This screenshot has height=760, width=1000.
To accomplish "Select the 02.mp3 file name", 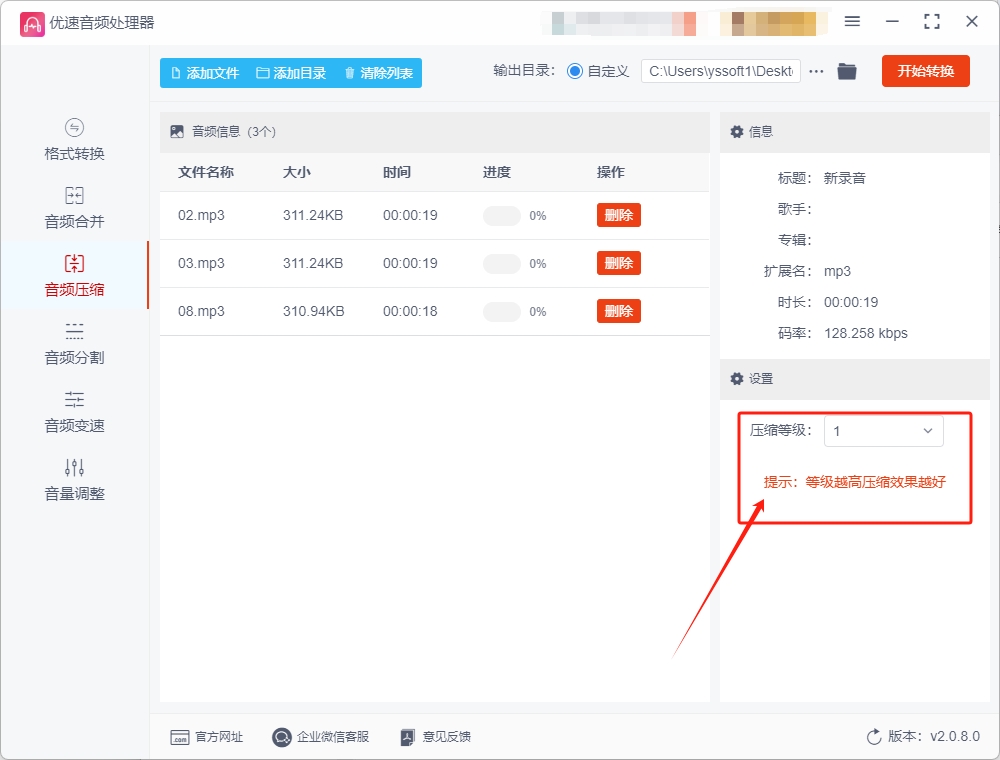I will coord(201,216).
